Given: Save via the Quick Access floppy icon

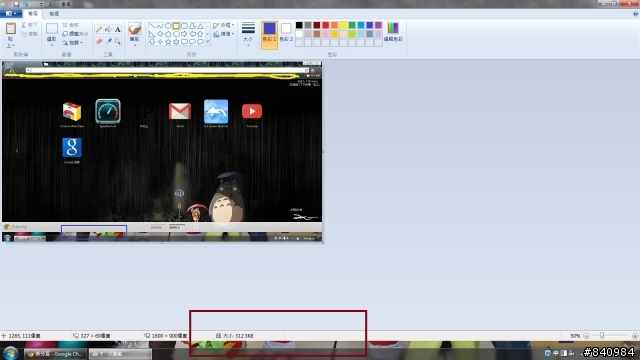Looking at the screenshot, I should [16, 4].
